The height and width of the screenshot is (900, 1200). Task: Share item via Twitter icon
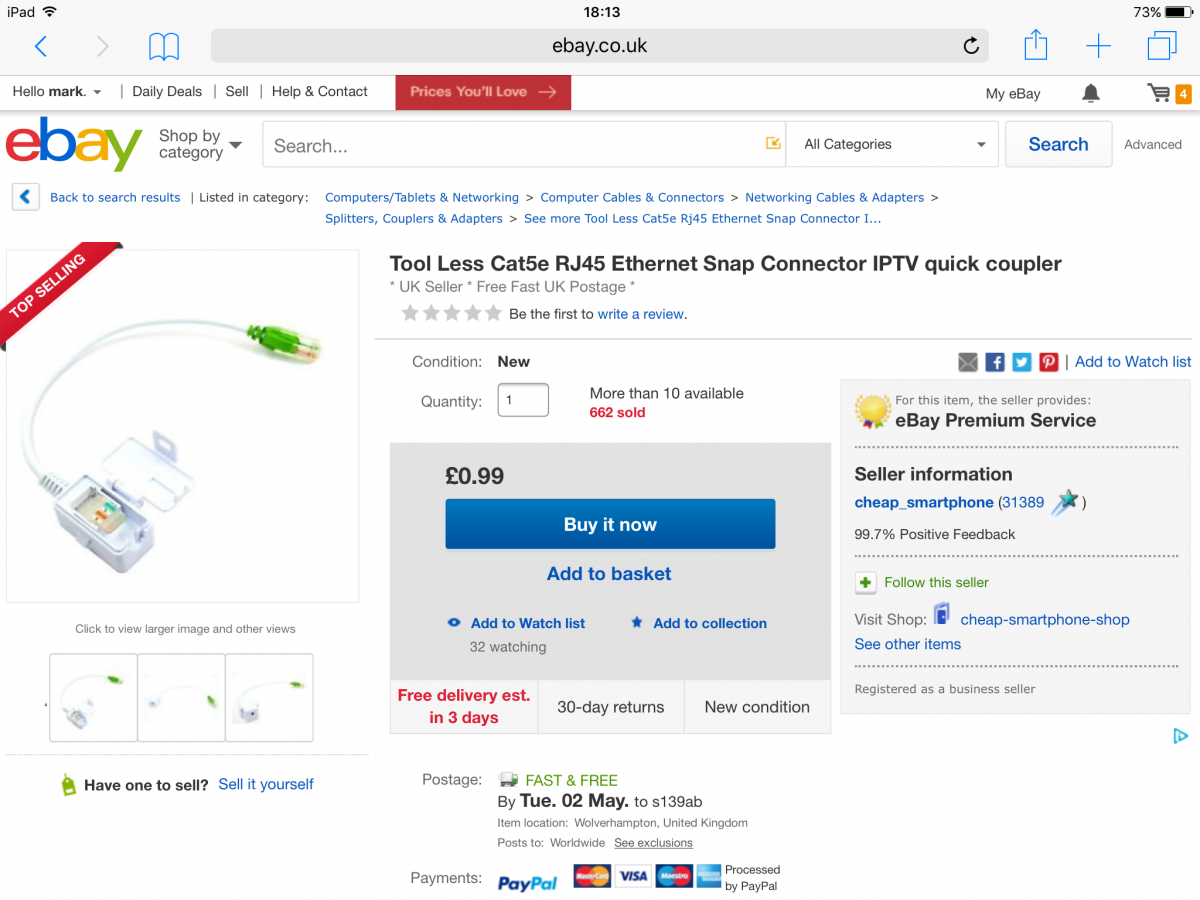pyautogui.click(x=1021, y=362)
